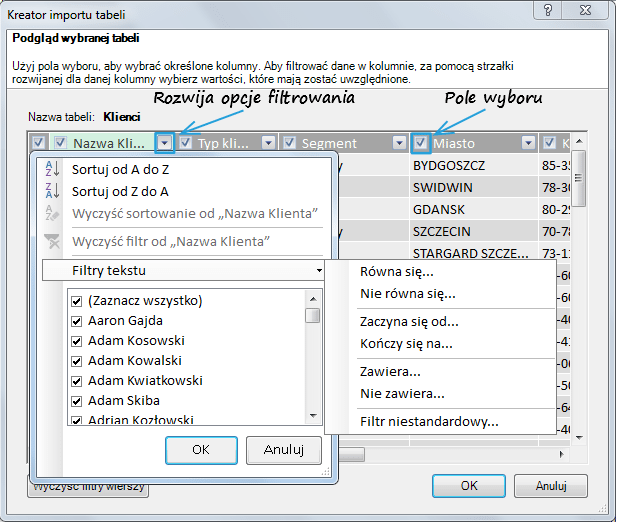This screenshot has width=617, height=523.
Task: Open the Segment column filter dropdown
Action: coord(398,143)
